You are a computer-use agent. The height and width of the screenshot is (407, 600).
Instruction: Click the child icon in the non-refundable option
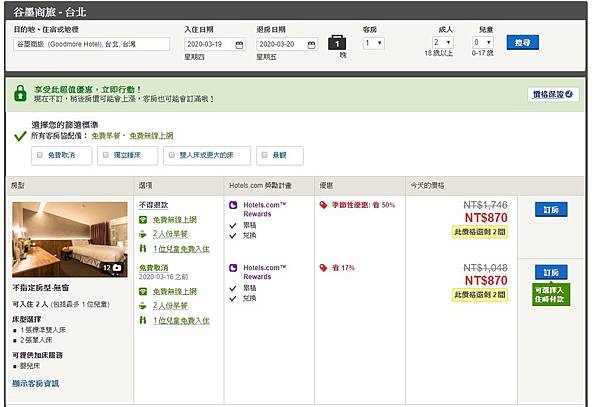click(143, 249)
